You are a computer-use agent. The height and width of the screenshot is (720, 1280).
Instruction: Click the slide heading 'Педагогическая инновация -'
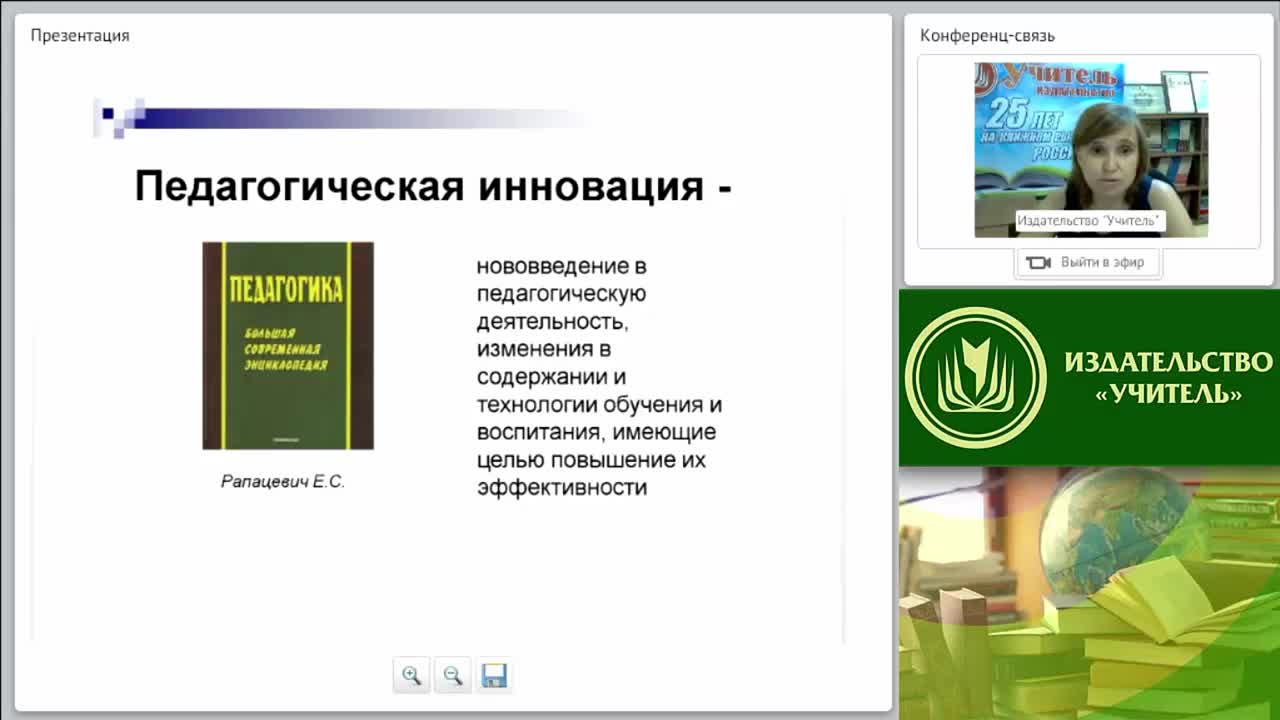point(433,186)
